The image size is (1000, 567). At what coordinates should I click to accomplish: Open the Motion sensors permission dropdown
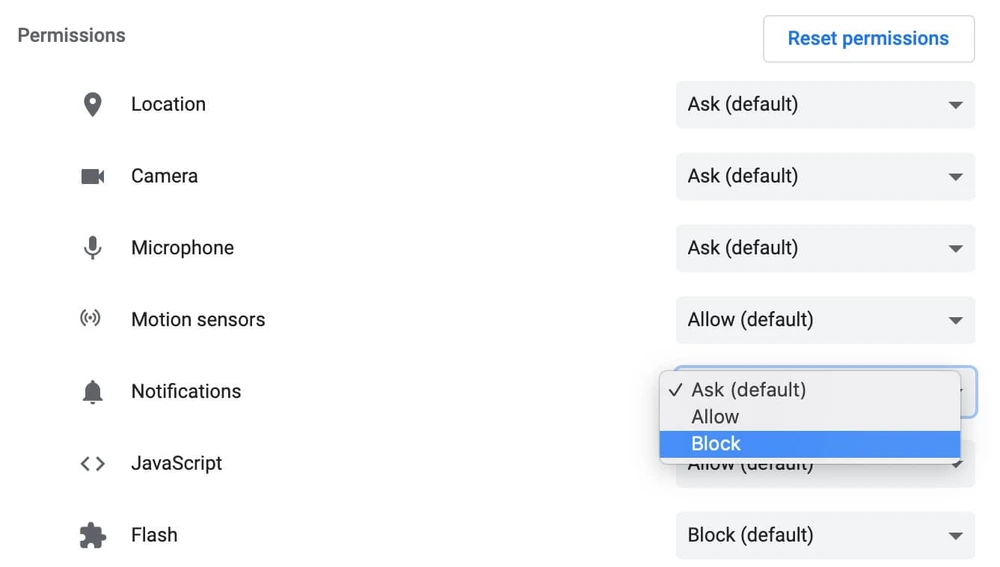(825, 320)
